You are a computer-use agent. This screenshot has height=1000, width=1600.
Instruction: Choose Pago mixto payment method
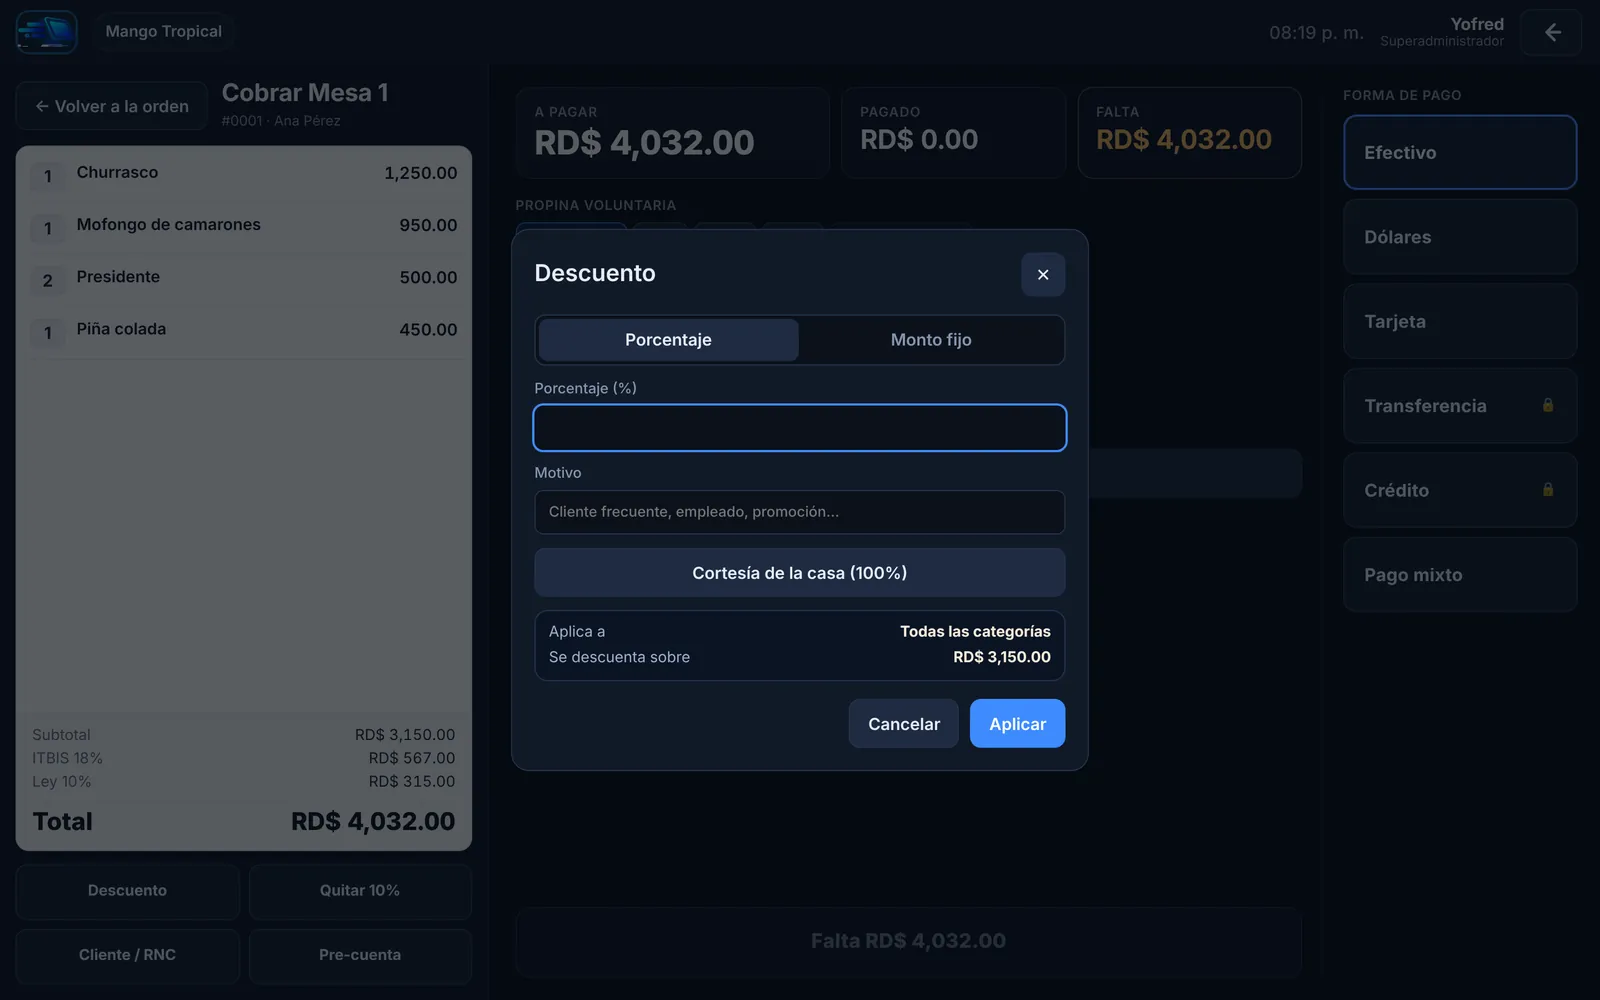coord(1460,575)
